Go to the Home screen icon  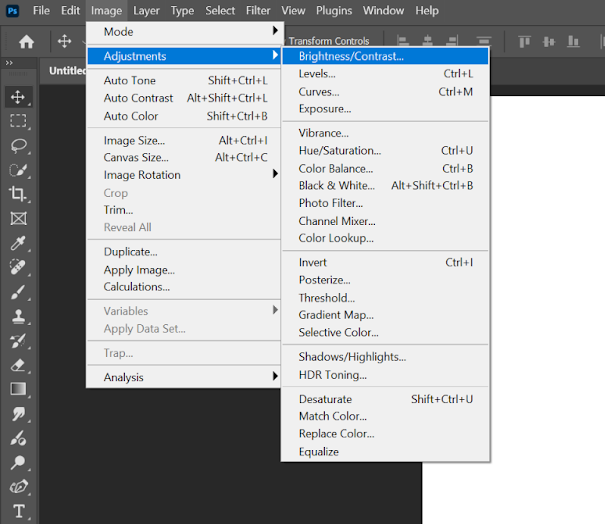click(x=26, y=41)
